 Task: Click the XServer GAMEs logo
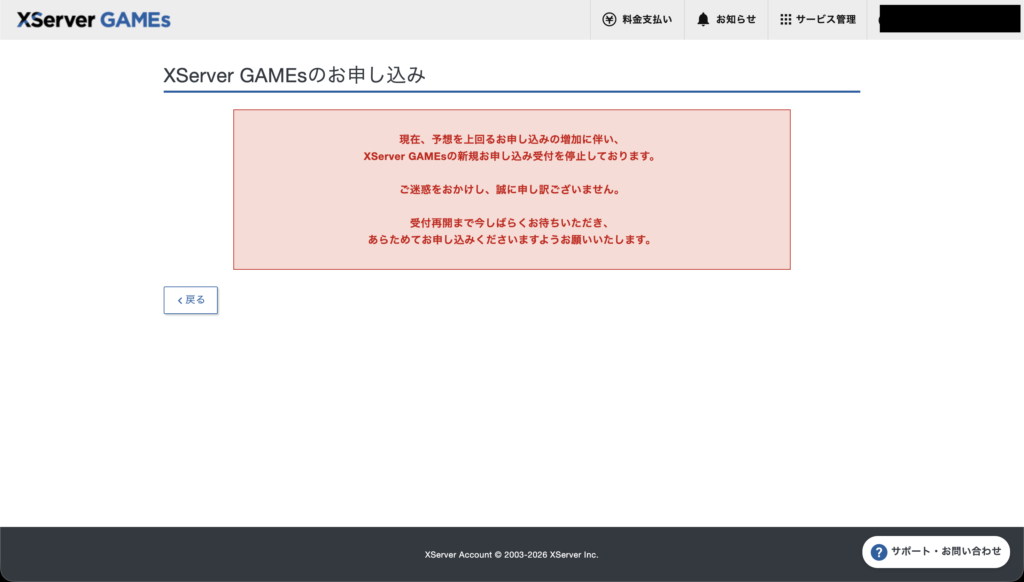(x=93, y=20)
